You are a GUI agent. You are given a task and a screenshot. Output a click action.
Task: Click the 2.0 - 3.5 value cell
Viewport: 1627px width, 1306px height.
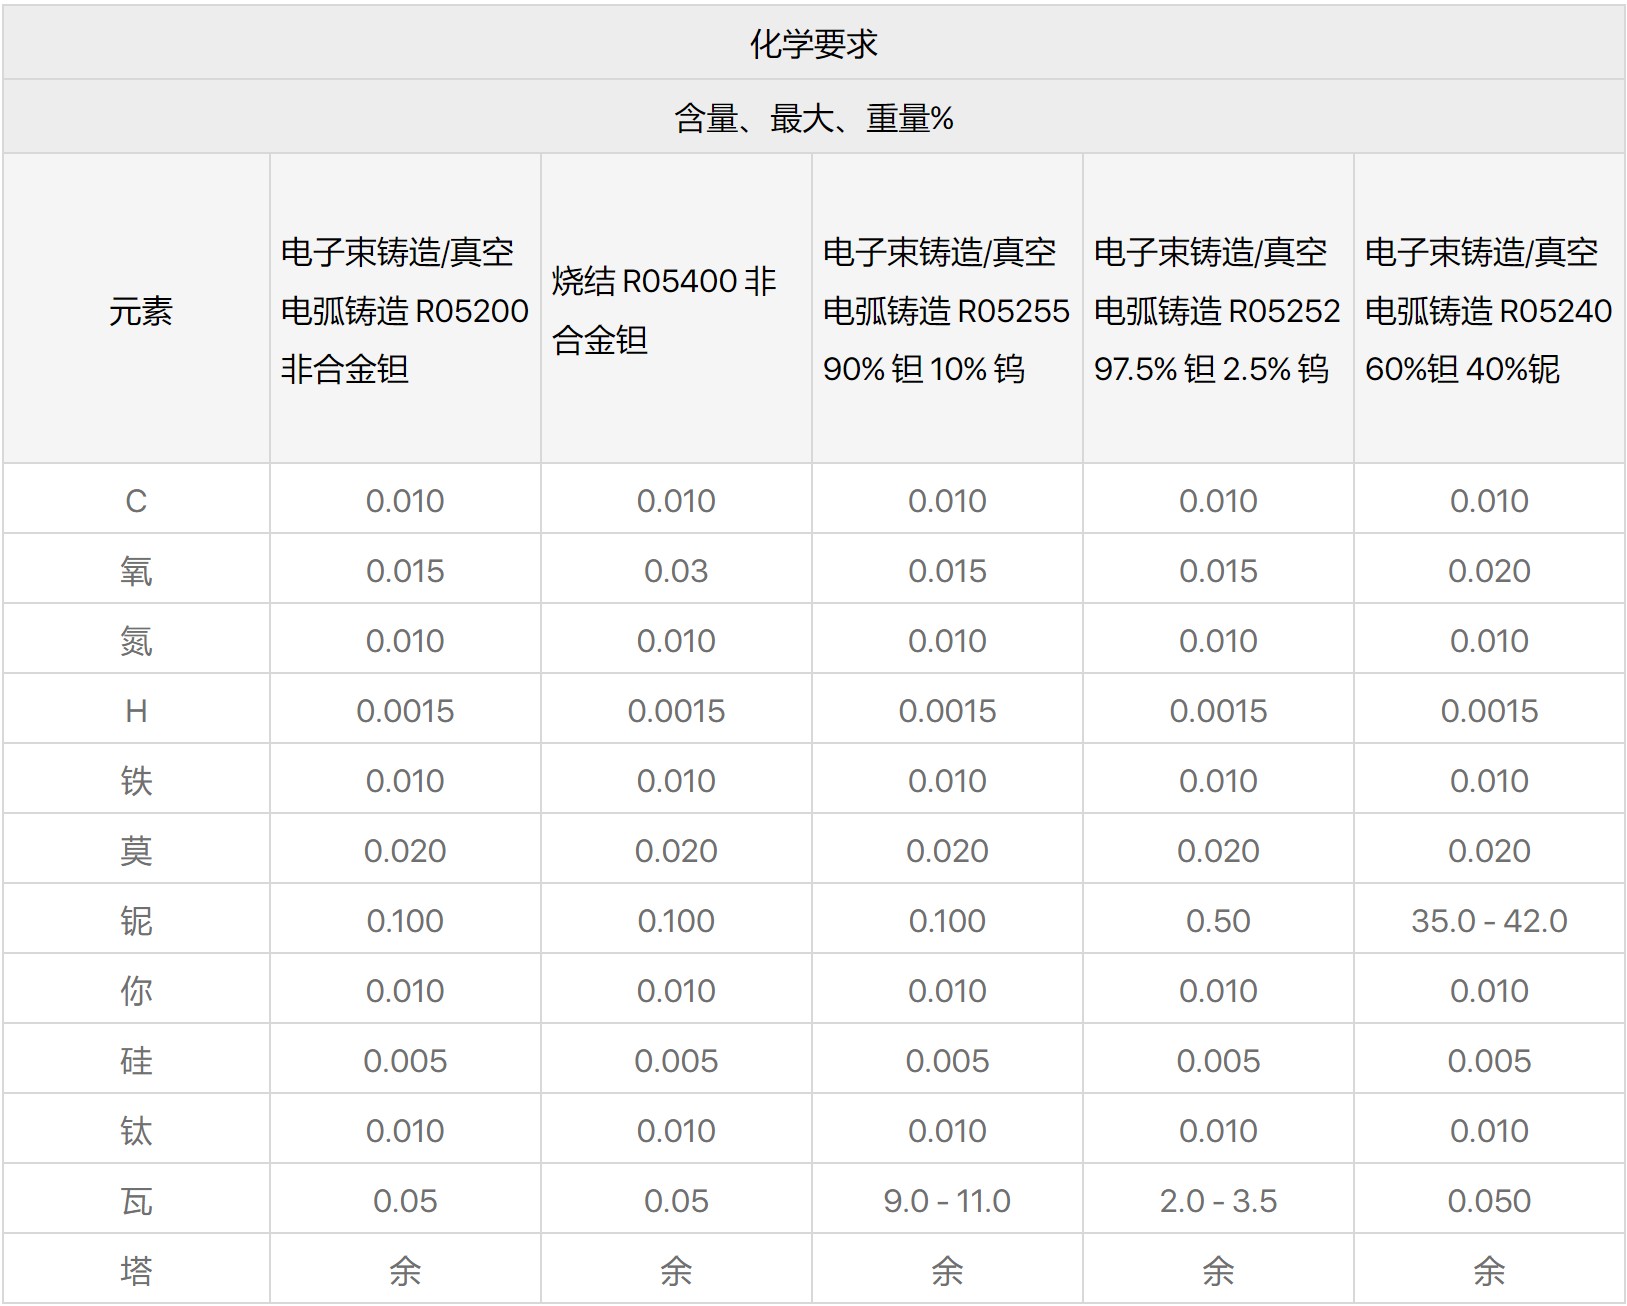tap(1218, 1200)
